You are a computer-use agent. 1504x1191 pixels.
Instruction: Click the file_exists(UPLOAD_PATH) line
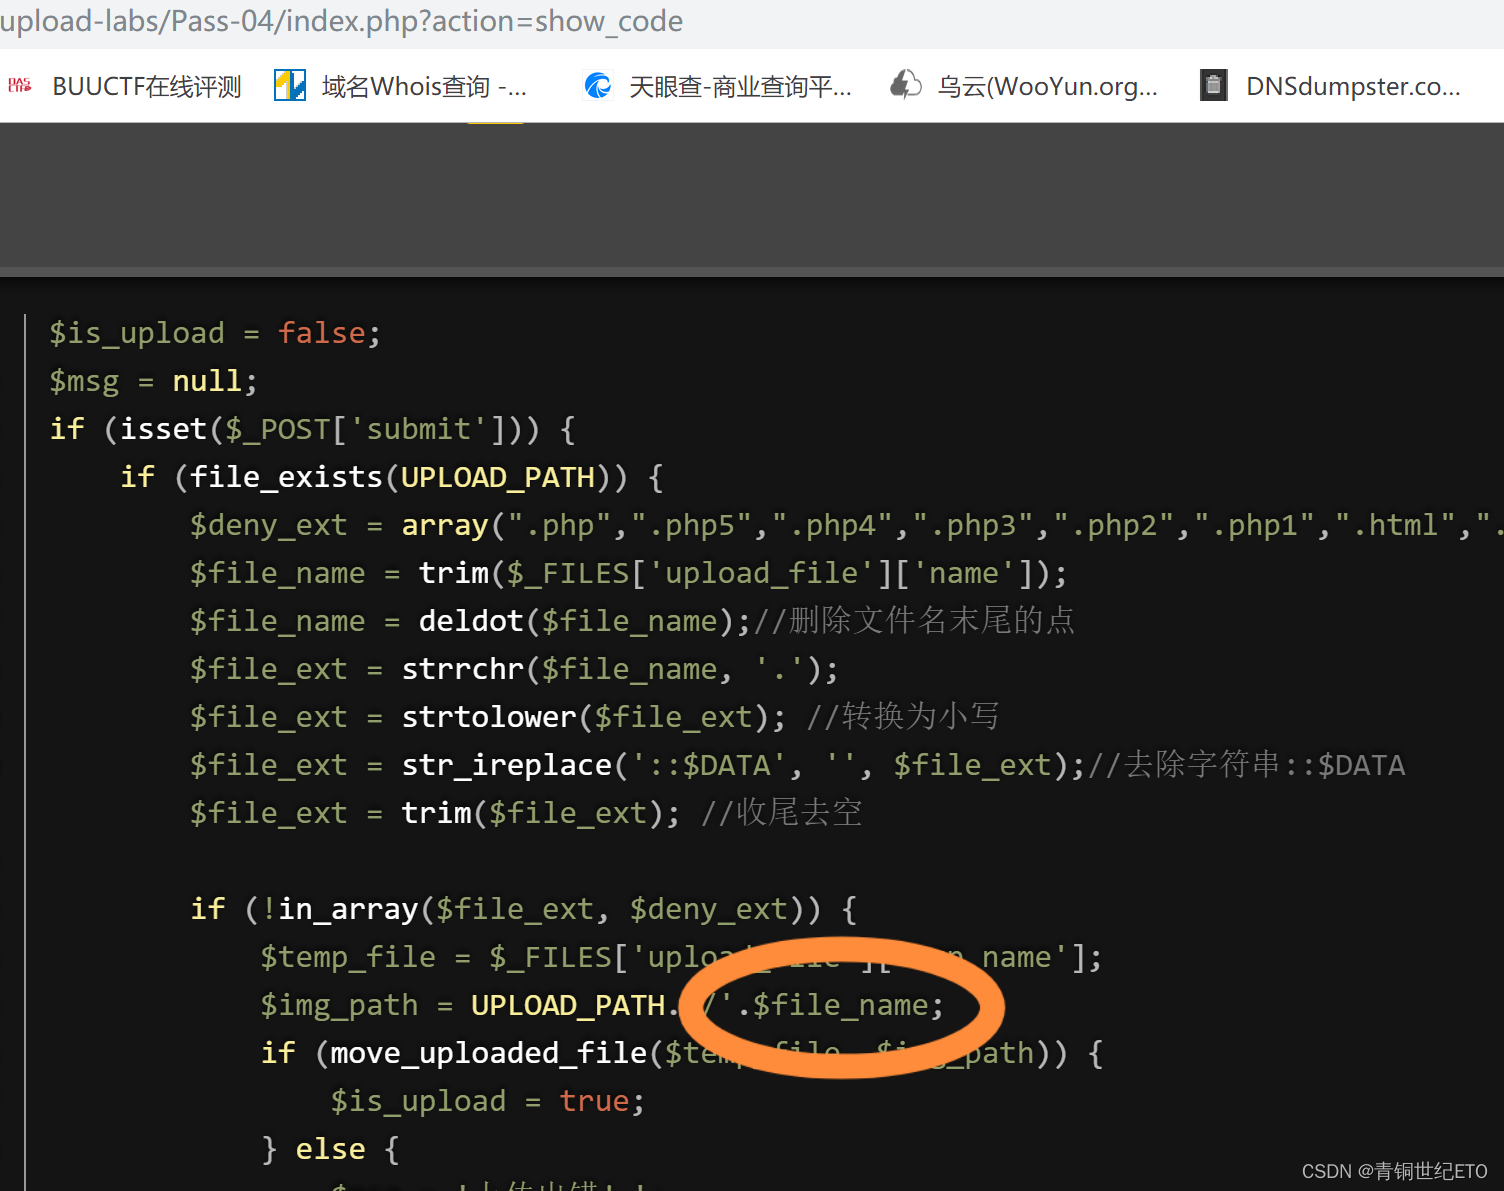point(392,477)
